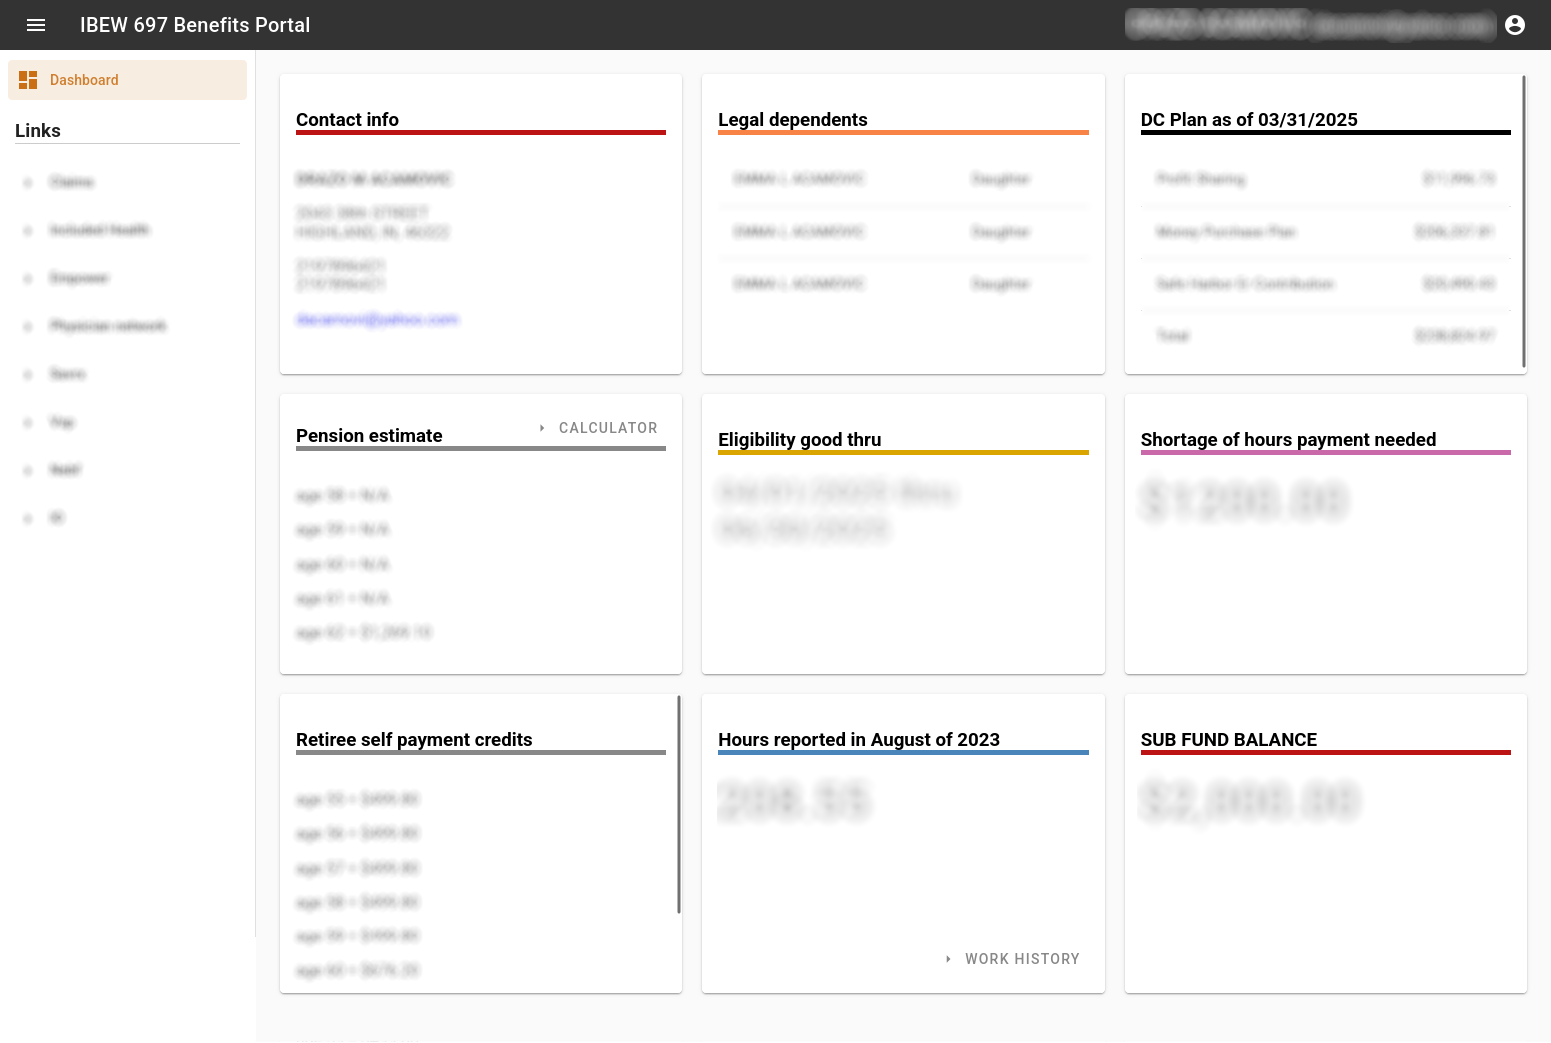The height and width of the screenshot is (1043, 1551).
Task: Click Shortage of hours payment needed heading
Action: (x=1287, y=440)
